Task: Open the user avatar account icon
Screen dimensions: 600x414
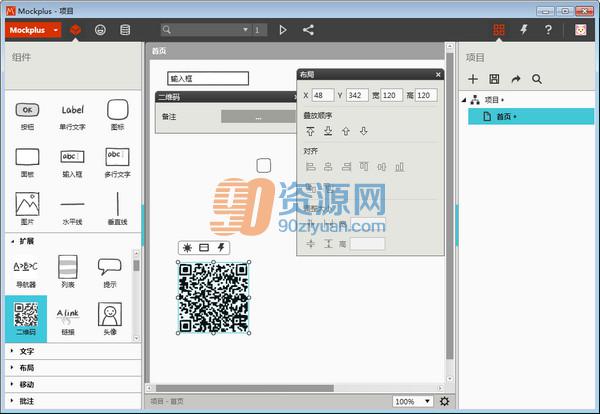Action: click(580, 29)
